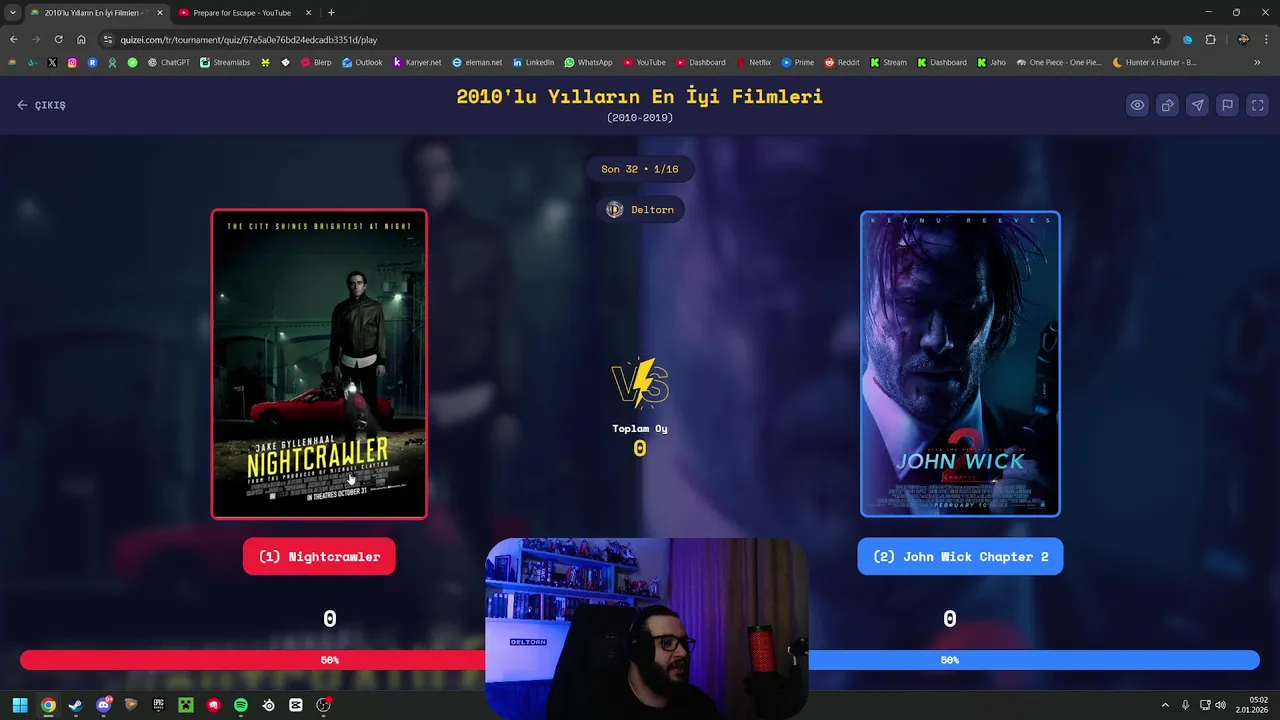The height and width of the screenshot is (720, 1280).
Task: Open the browser extensions menu
Action: 1210,40
